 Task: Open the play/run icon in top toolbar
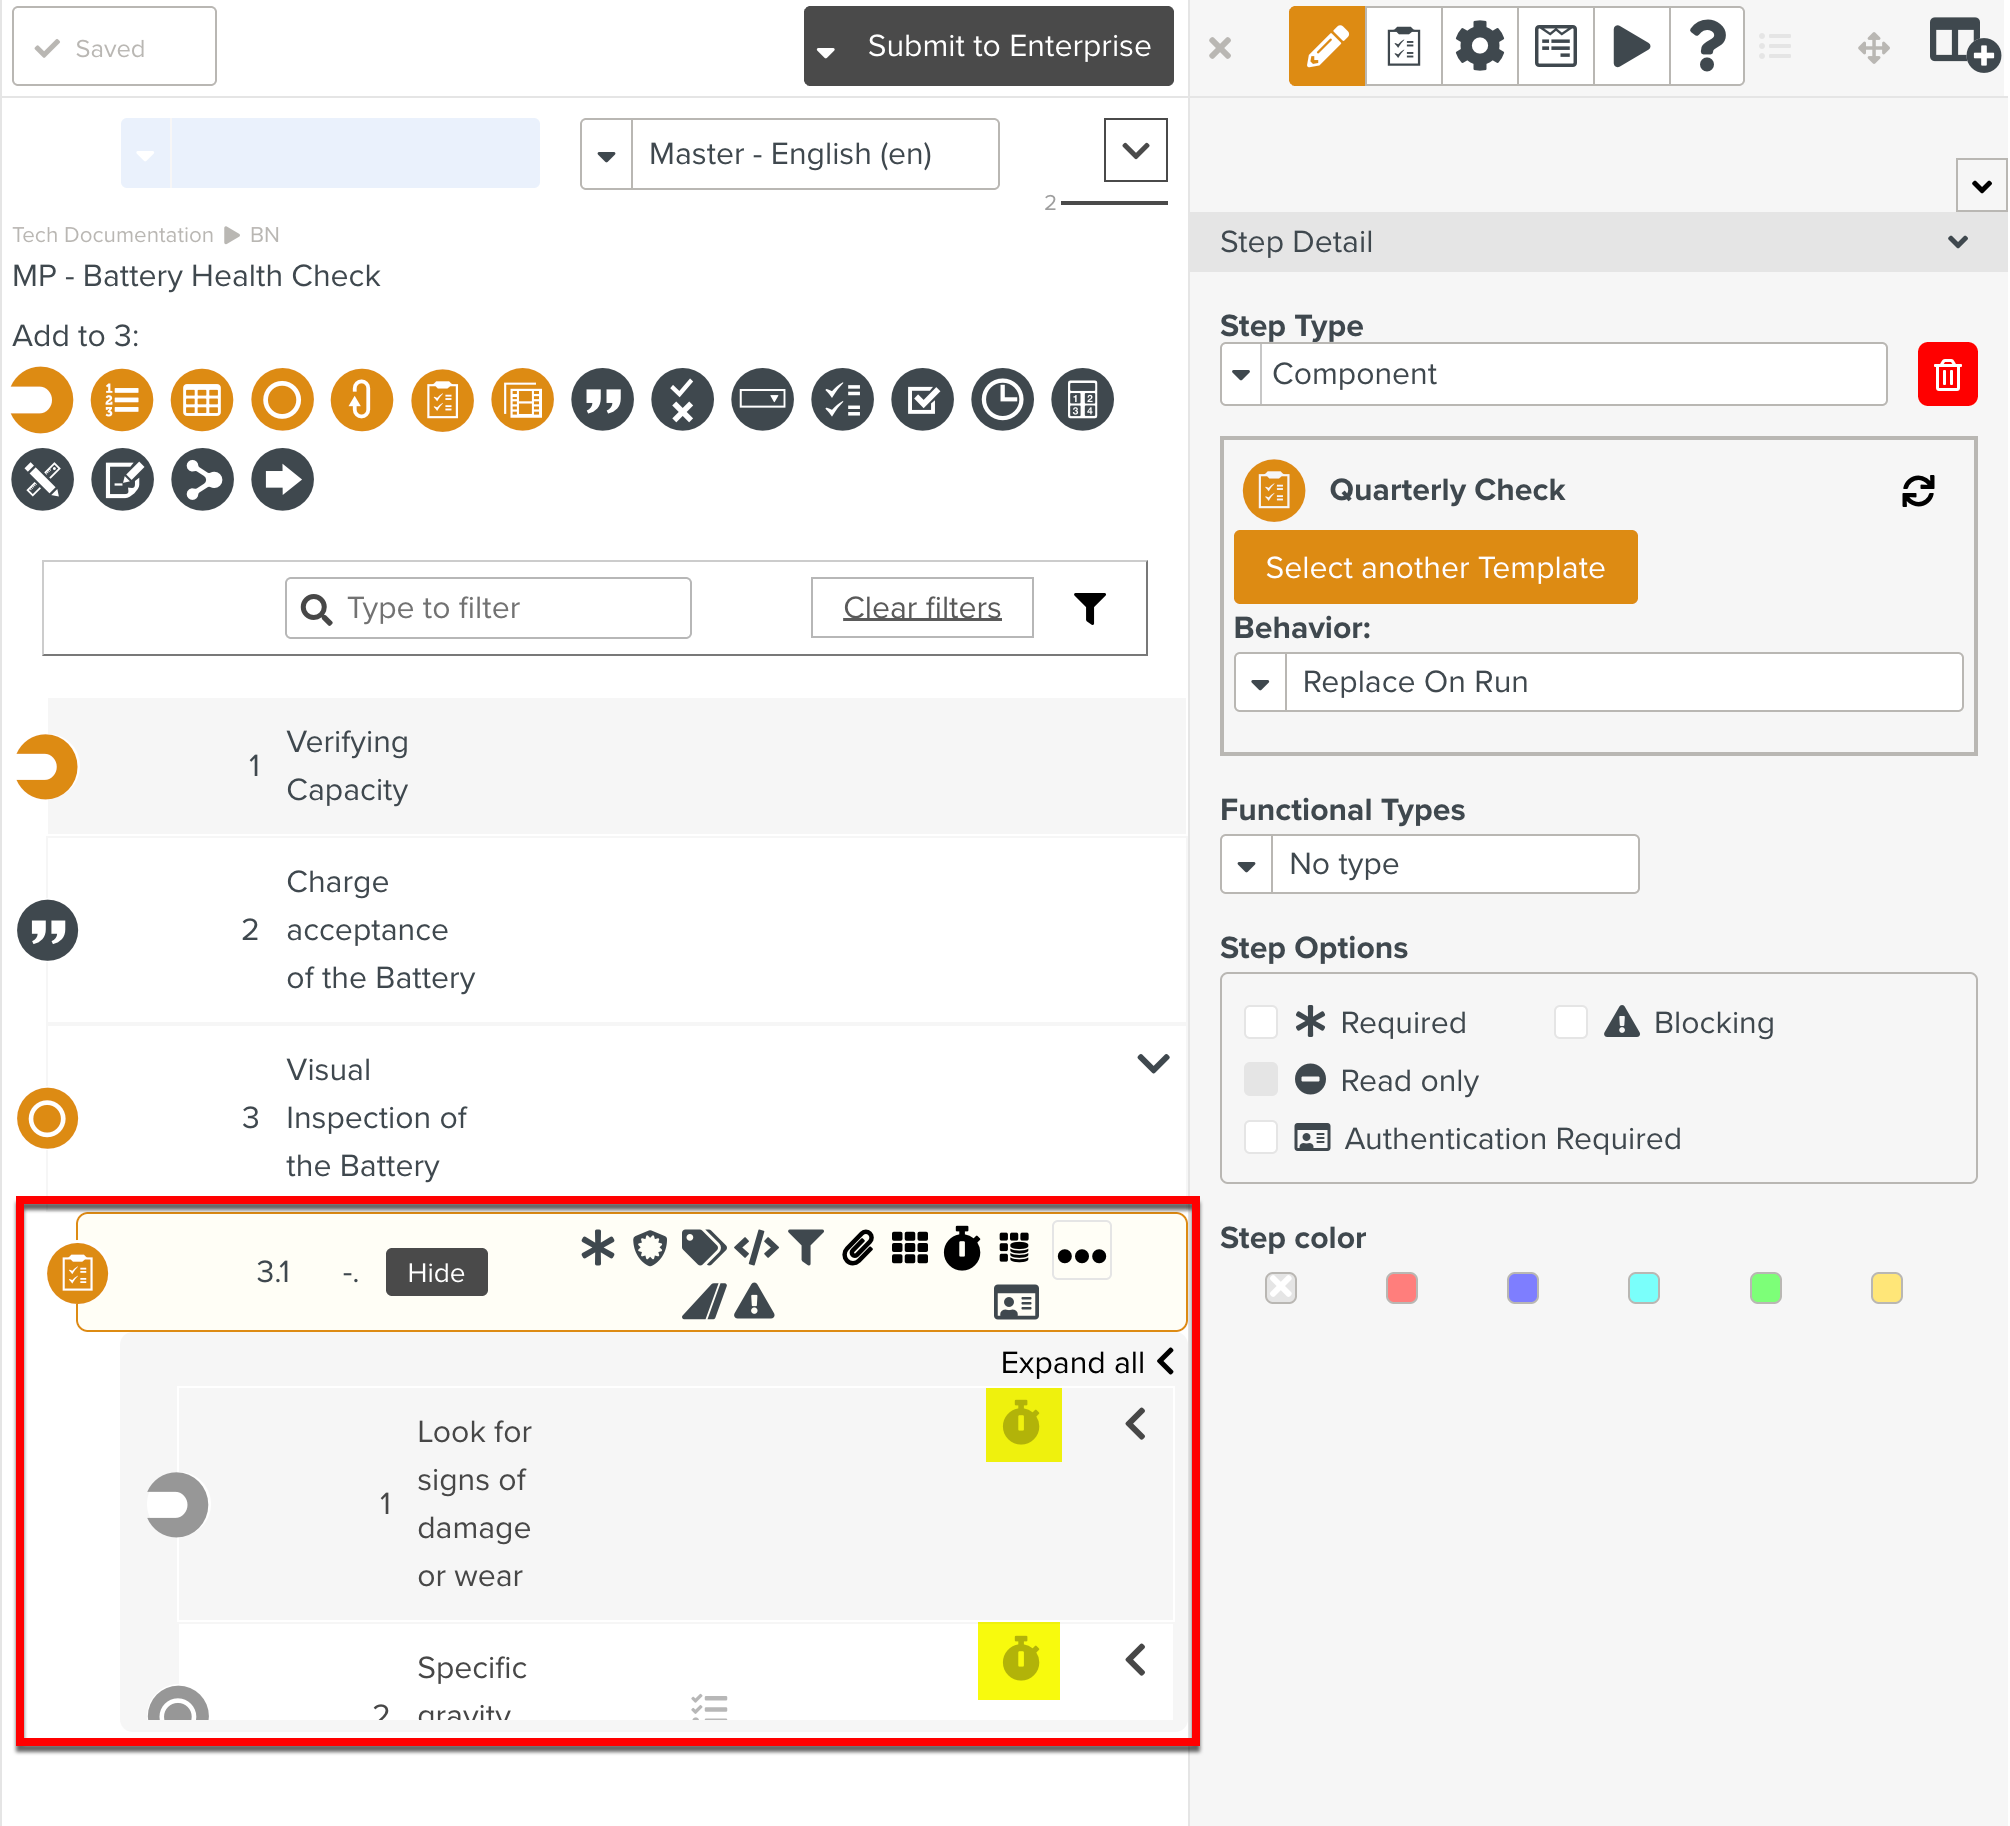click(1630, 46)
